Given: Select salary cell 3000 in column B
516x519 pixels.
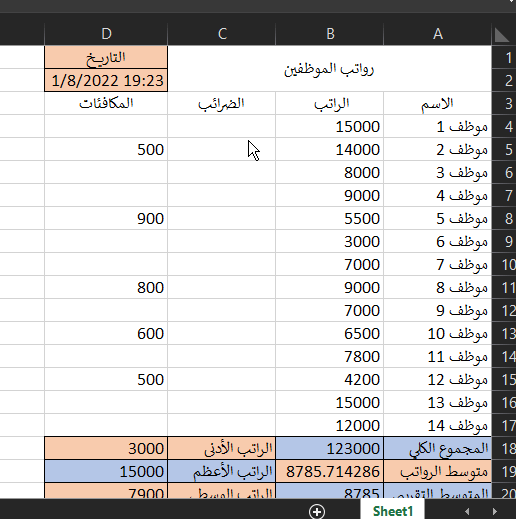Looking at the screenshot, I should click(330, 241).
